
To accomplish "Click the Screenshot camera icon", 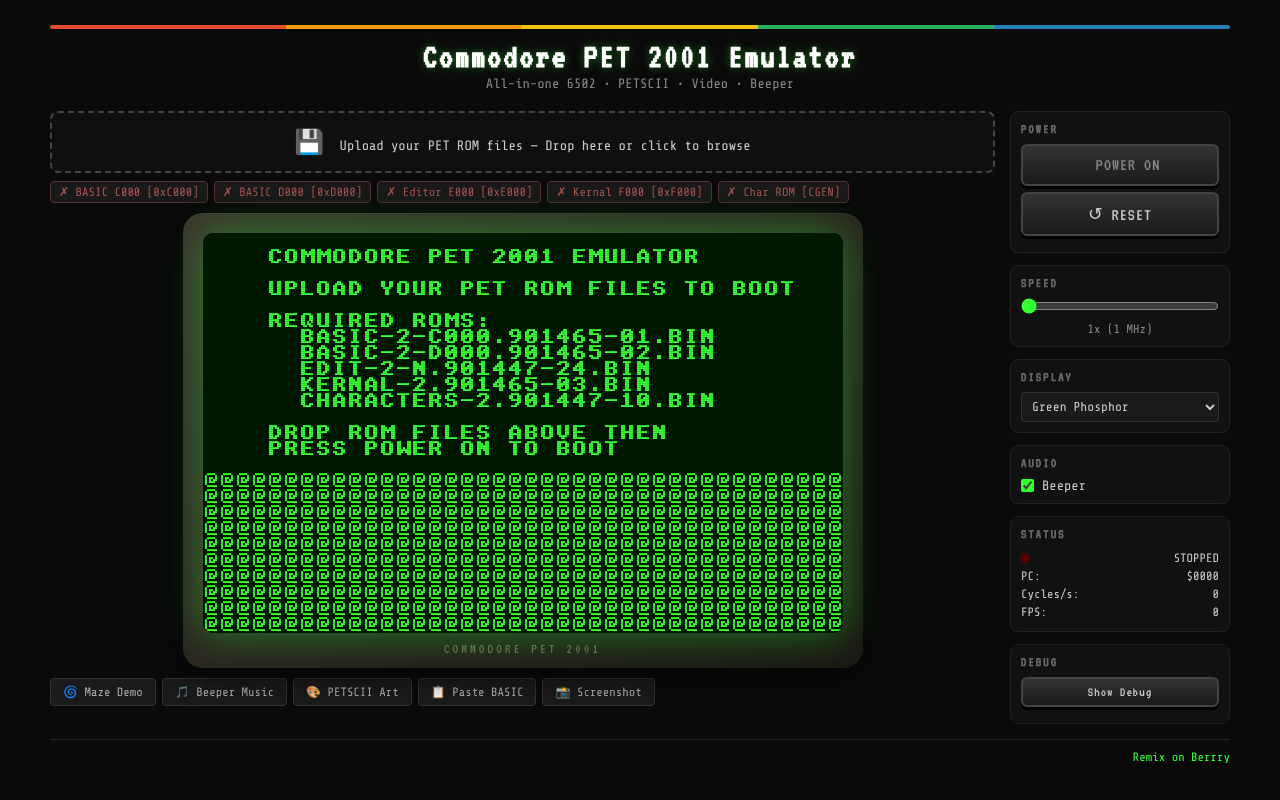I will coord(562,692).
